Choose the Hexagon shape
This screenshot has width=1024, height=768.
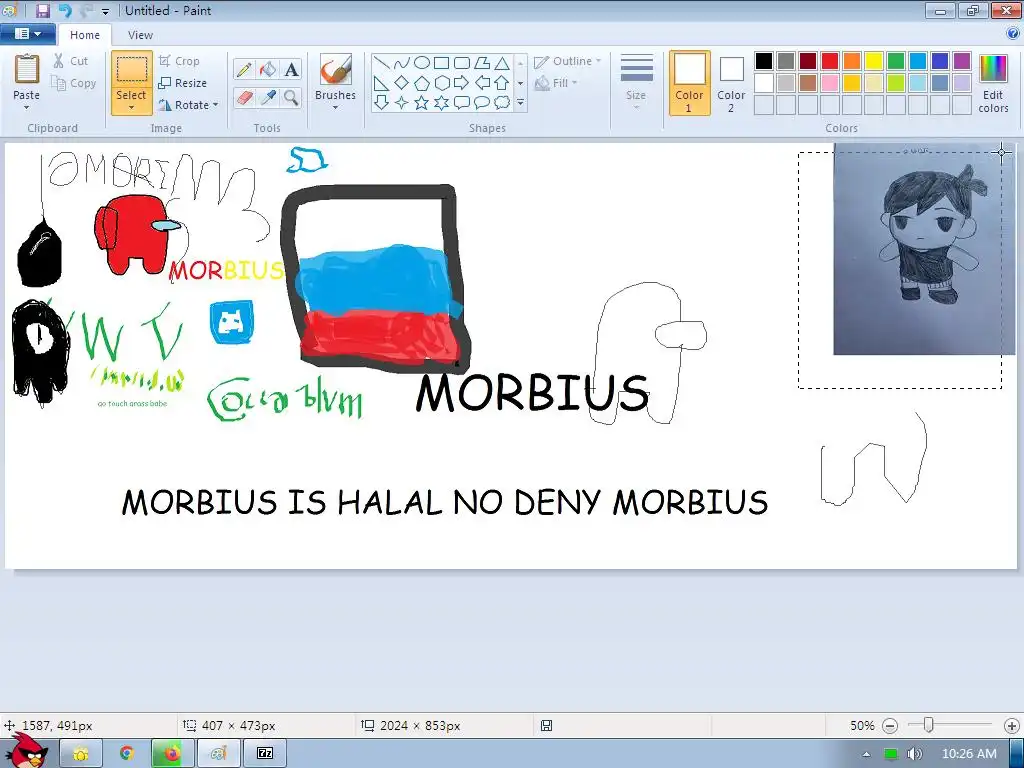tap(441, 83)
